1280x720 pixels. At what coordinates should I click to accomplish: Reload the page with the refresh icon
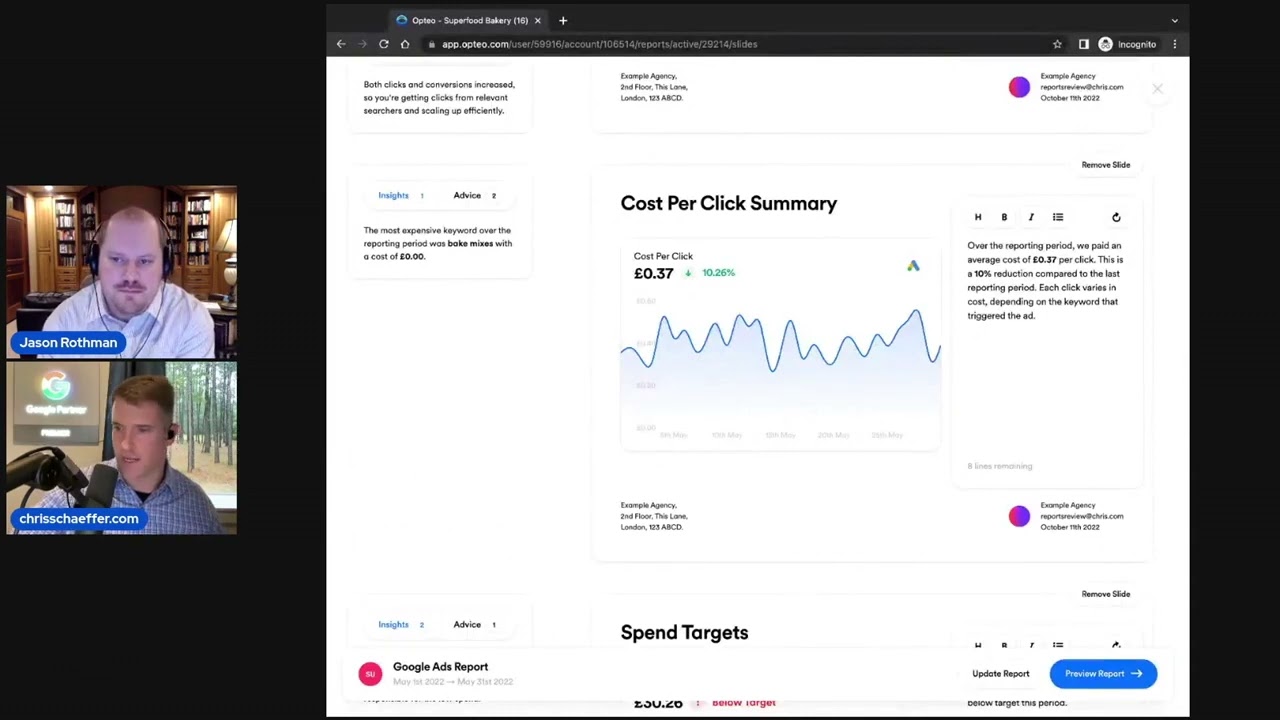383,44
